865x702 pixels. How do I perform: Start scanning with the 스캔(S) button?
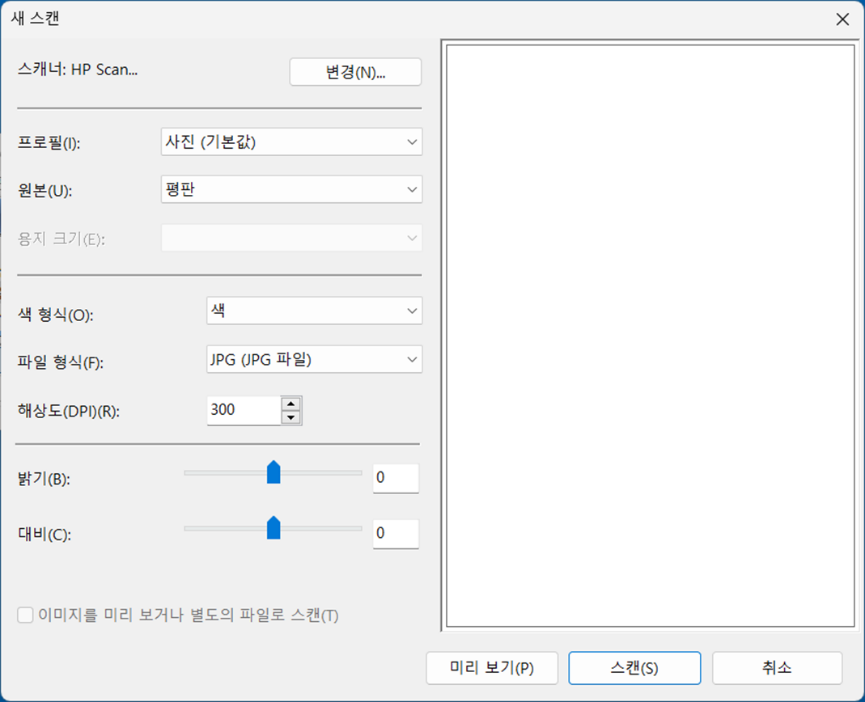click(x=634, y=668)
